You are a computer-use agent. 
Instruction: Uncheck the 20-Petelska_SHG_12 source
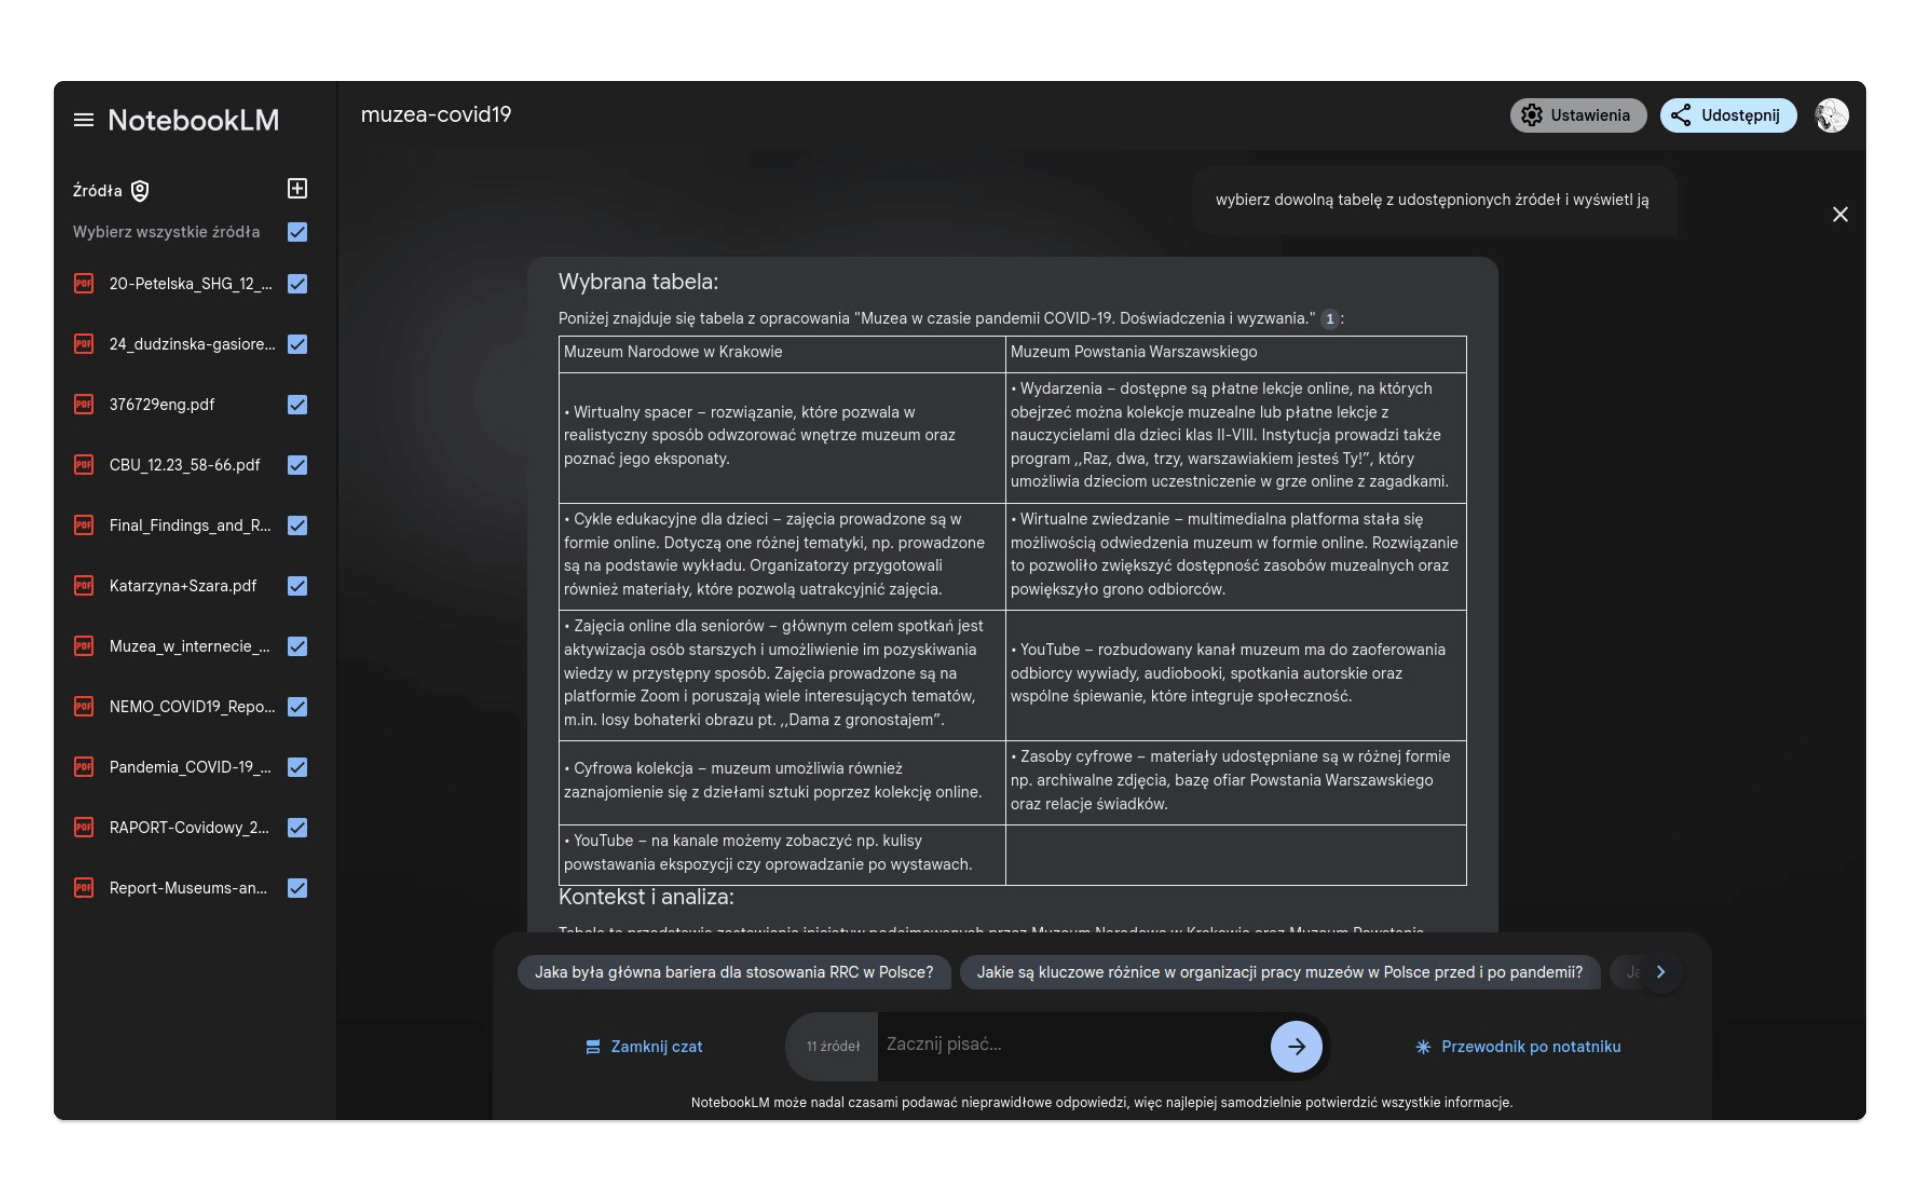297,284
